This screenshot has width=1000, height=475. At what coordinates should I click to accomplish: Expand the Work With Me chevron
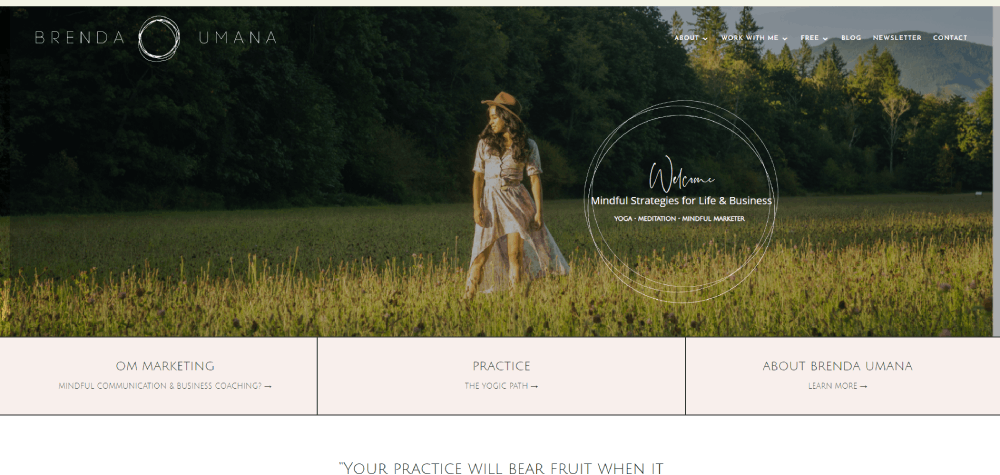tap(784, 38)
